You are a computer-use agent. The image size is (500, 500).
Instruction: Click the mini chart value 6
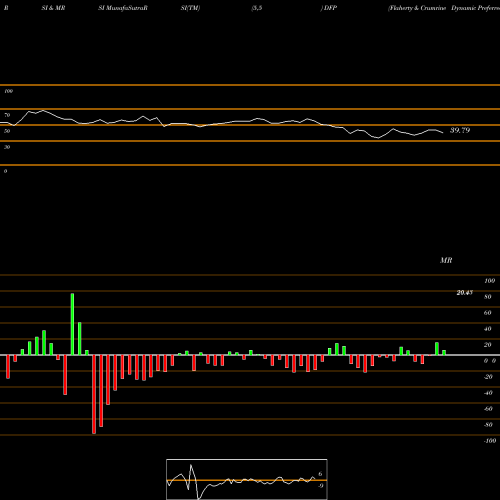point(320,474)
